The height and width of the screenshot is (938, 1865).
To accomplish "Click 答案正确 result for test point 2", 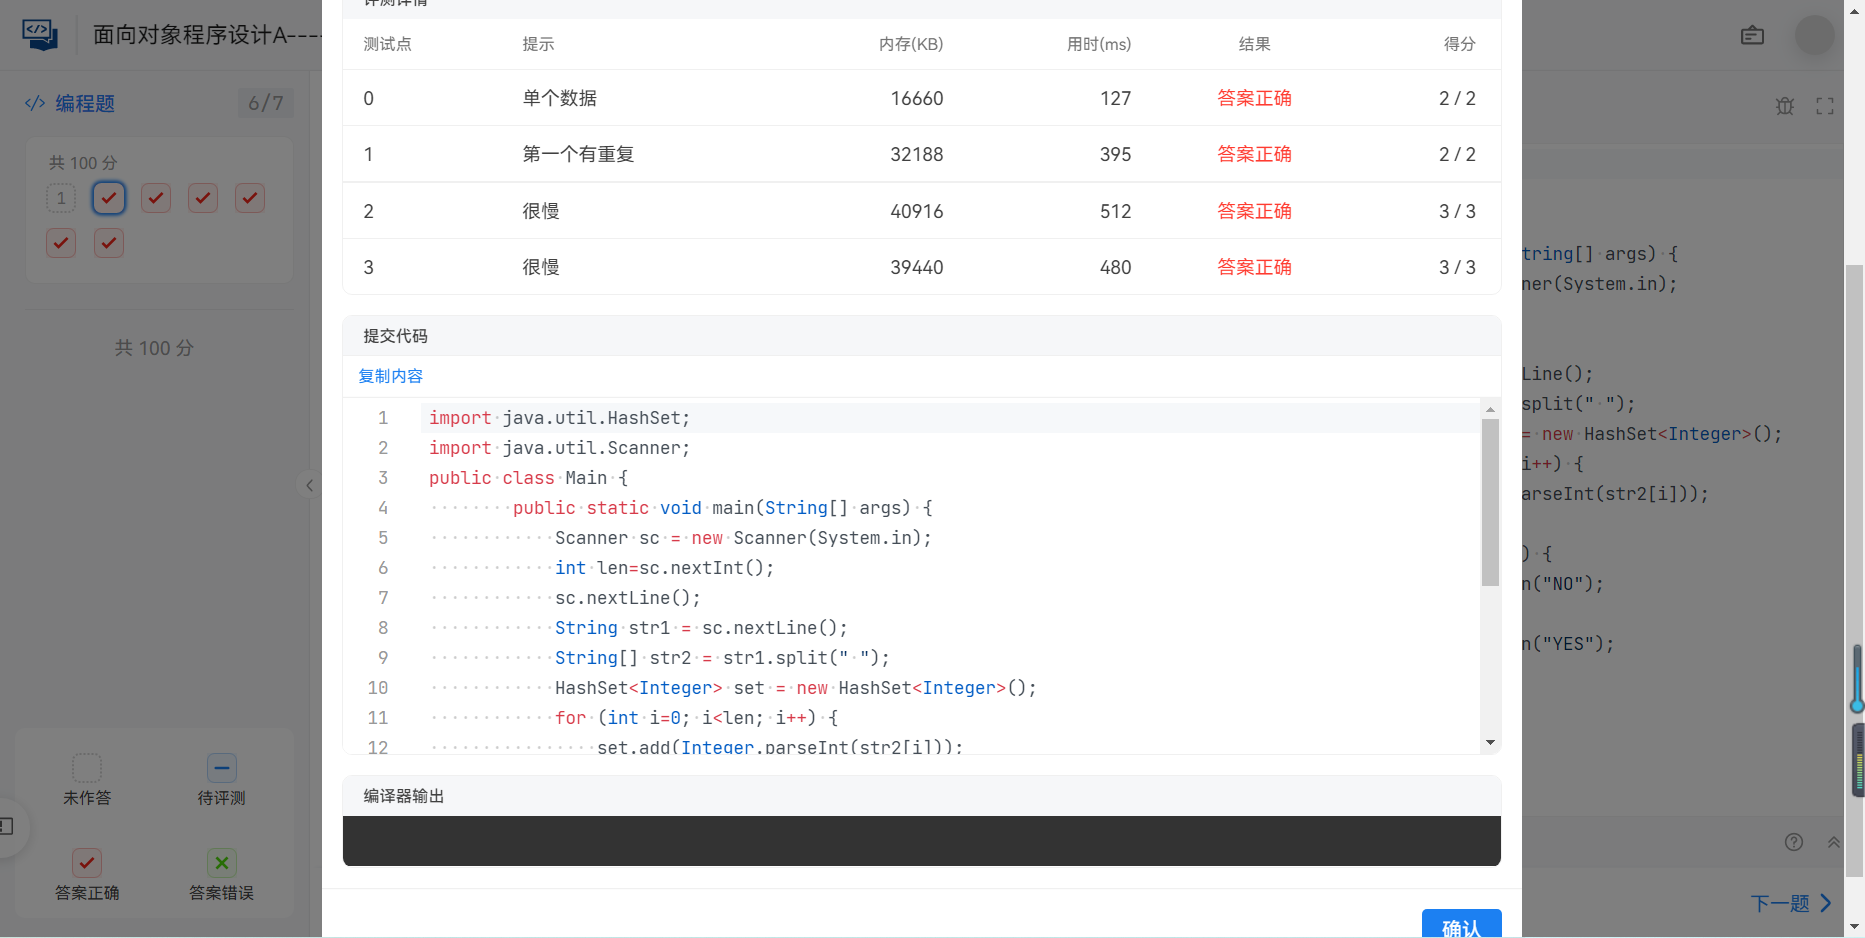I will (1254, 211).
